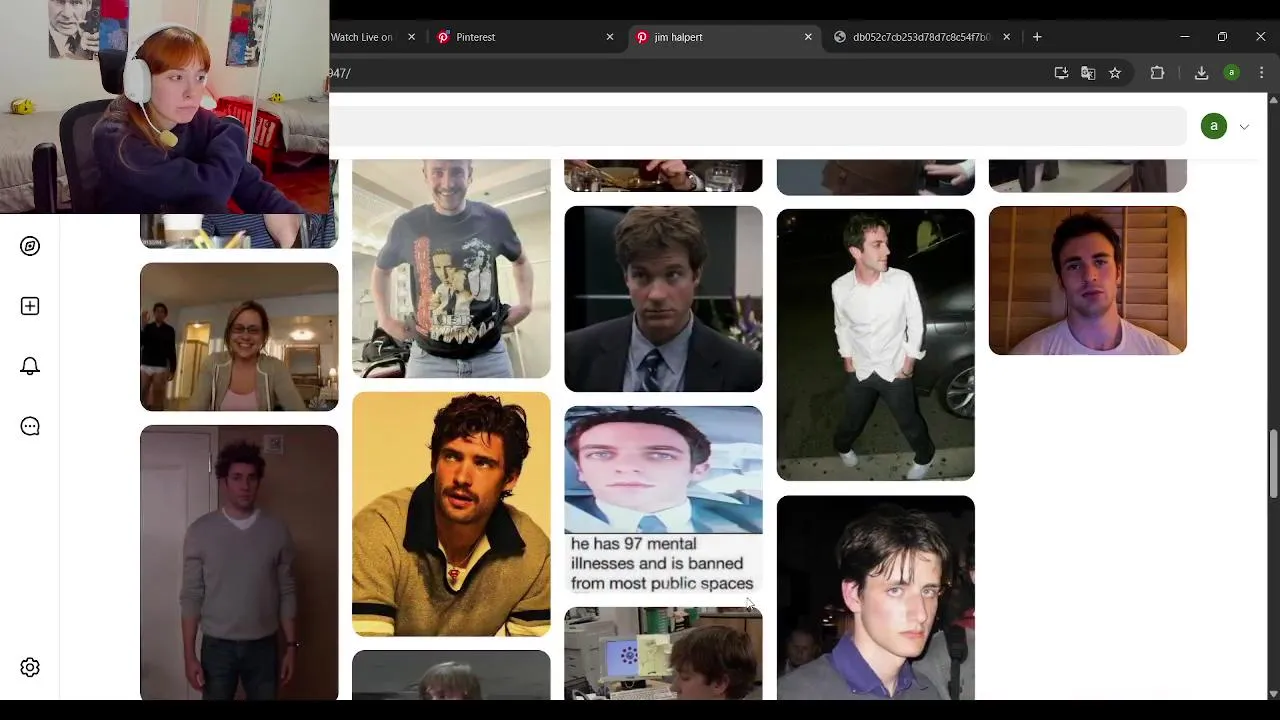Click the translate page icon in address bar
The image size is (1280, 720).
1088,73
